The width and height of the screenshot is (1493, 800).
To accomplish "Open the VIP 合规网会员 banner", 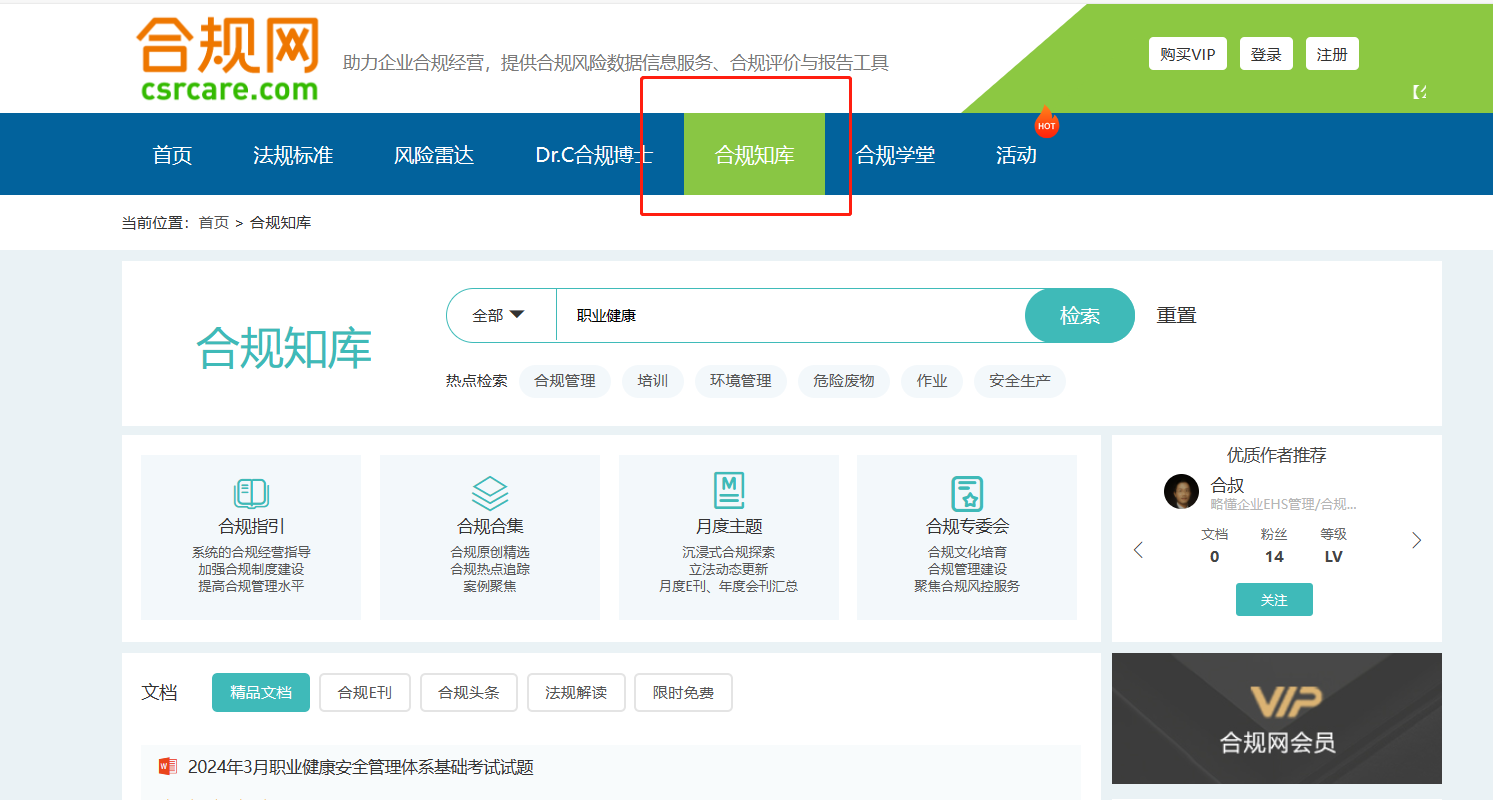I will tap(1276, 718).
